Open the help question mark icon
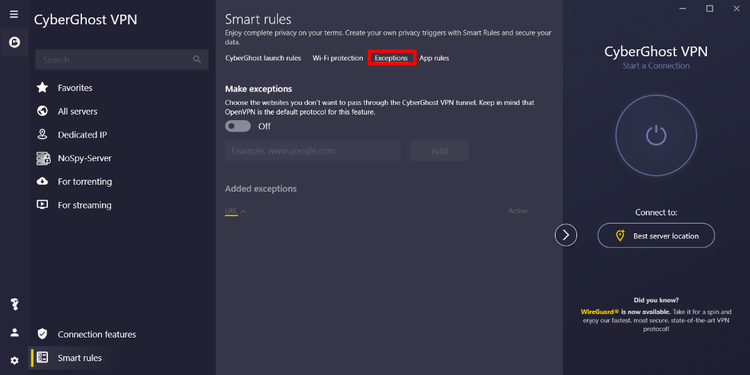The height and width of the screenshot is (375, 750). pos(14,304)
